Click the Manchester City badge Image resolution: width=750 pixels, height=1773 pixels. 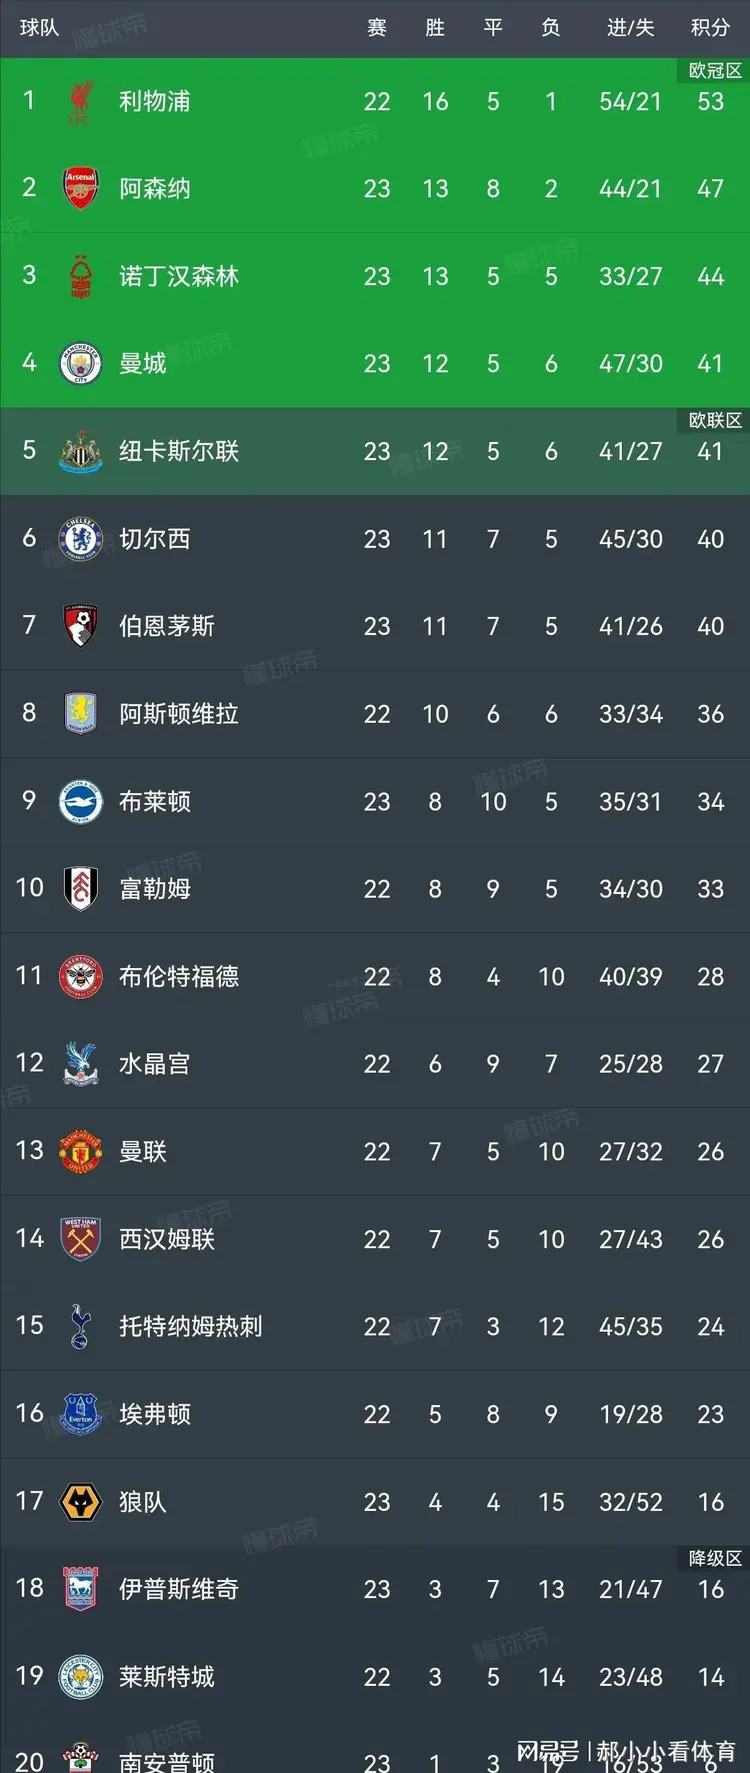tap(80, 364)
